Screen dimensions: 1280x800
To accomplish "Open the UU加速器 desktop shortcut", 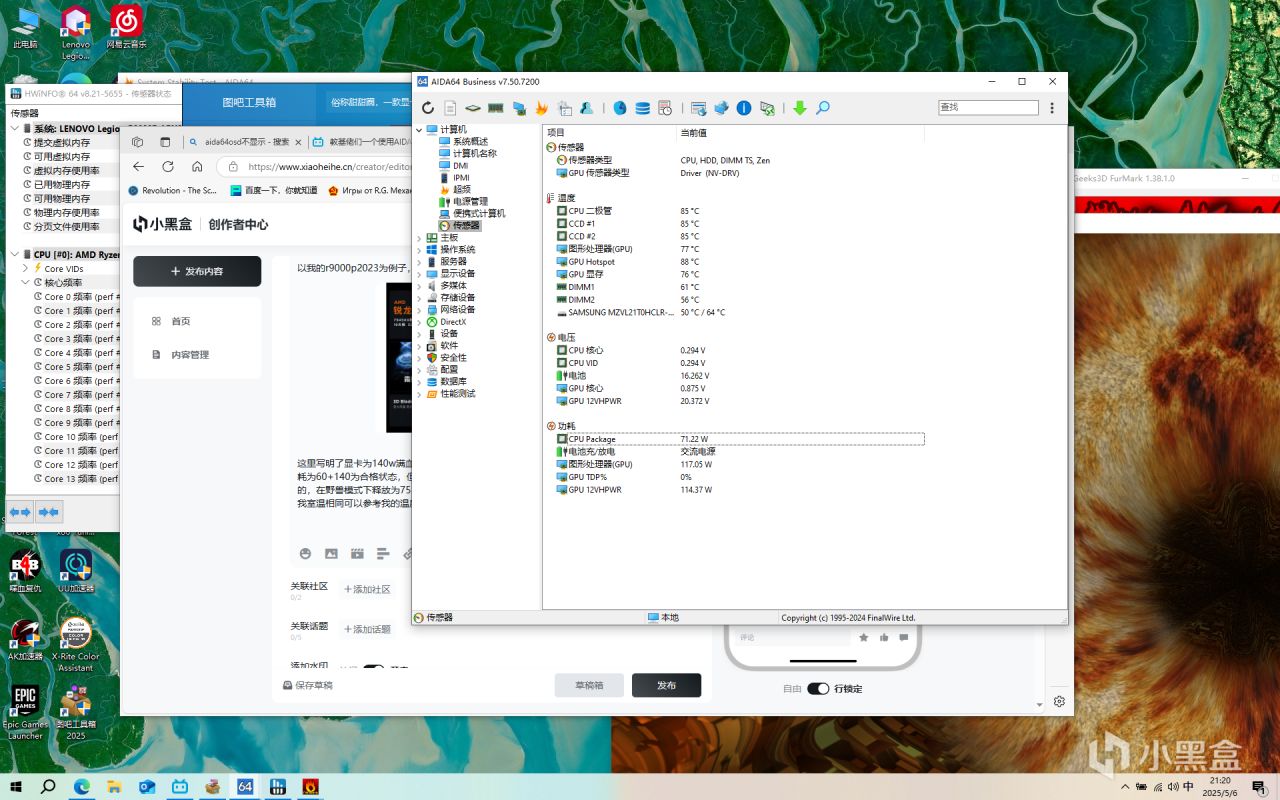I will [x=76, y=571].
